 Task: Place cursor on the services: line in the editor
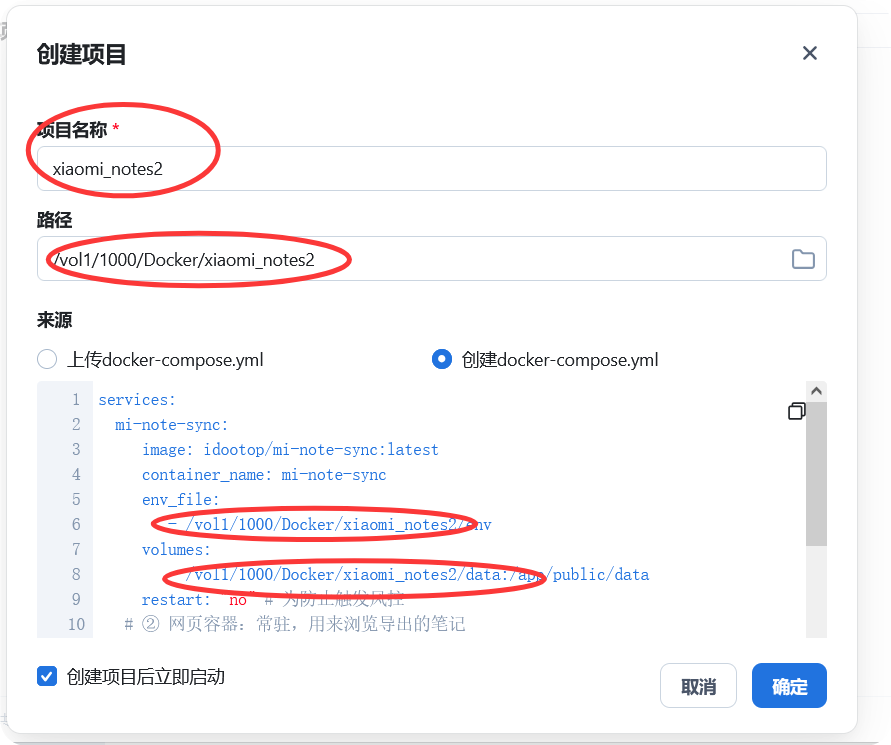137,399
